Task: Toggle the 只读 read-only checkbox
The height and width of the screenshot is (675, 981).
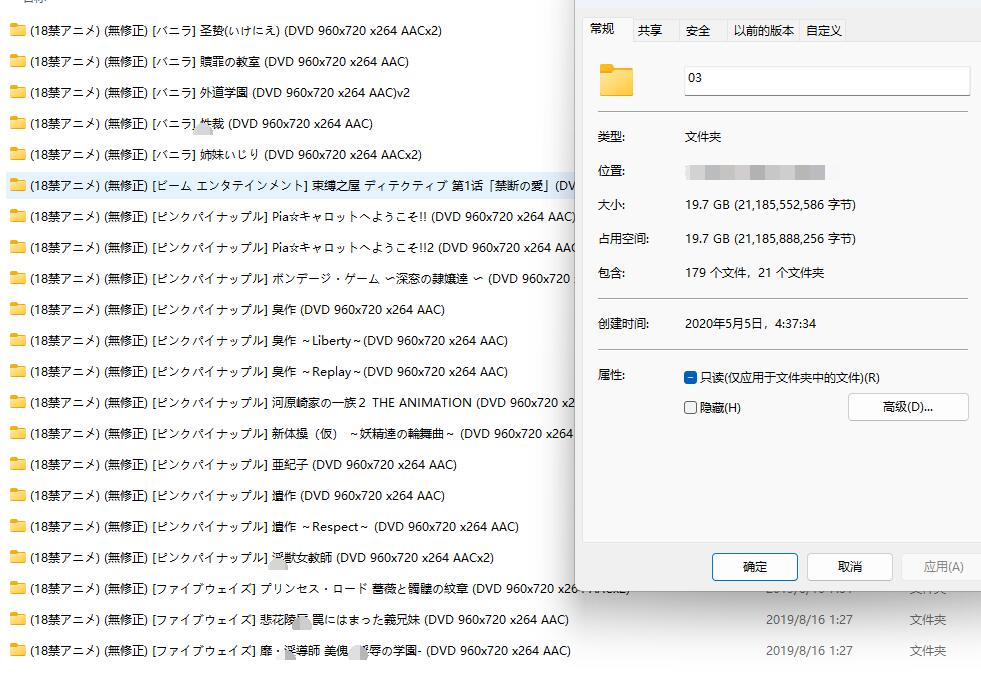Action: (690, 378)
